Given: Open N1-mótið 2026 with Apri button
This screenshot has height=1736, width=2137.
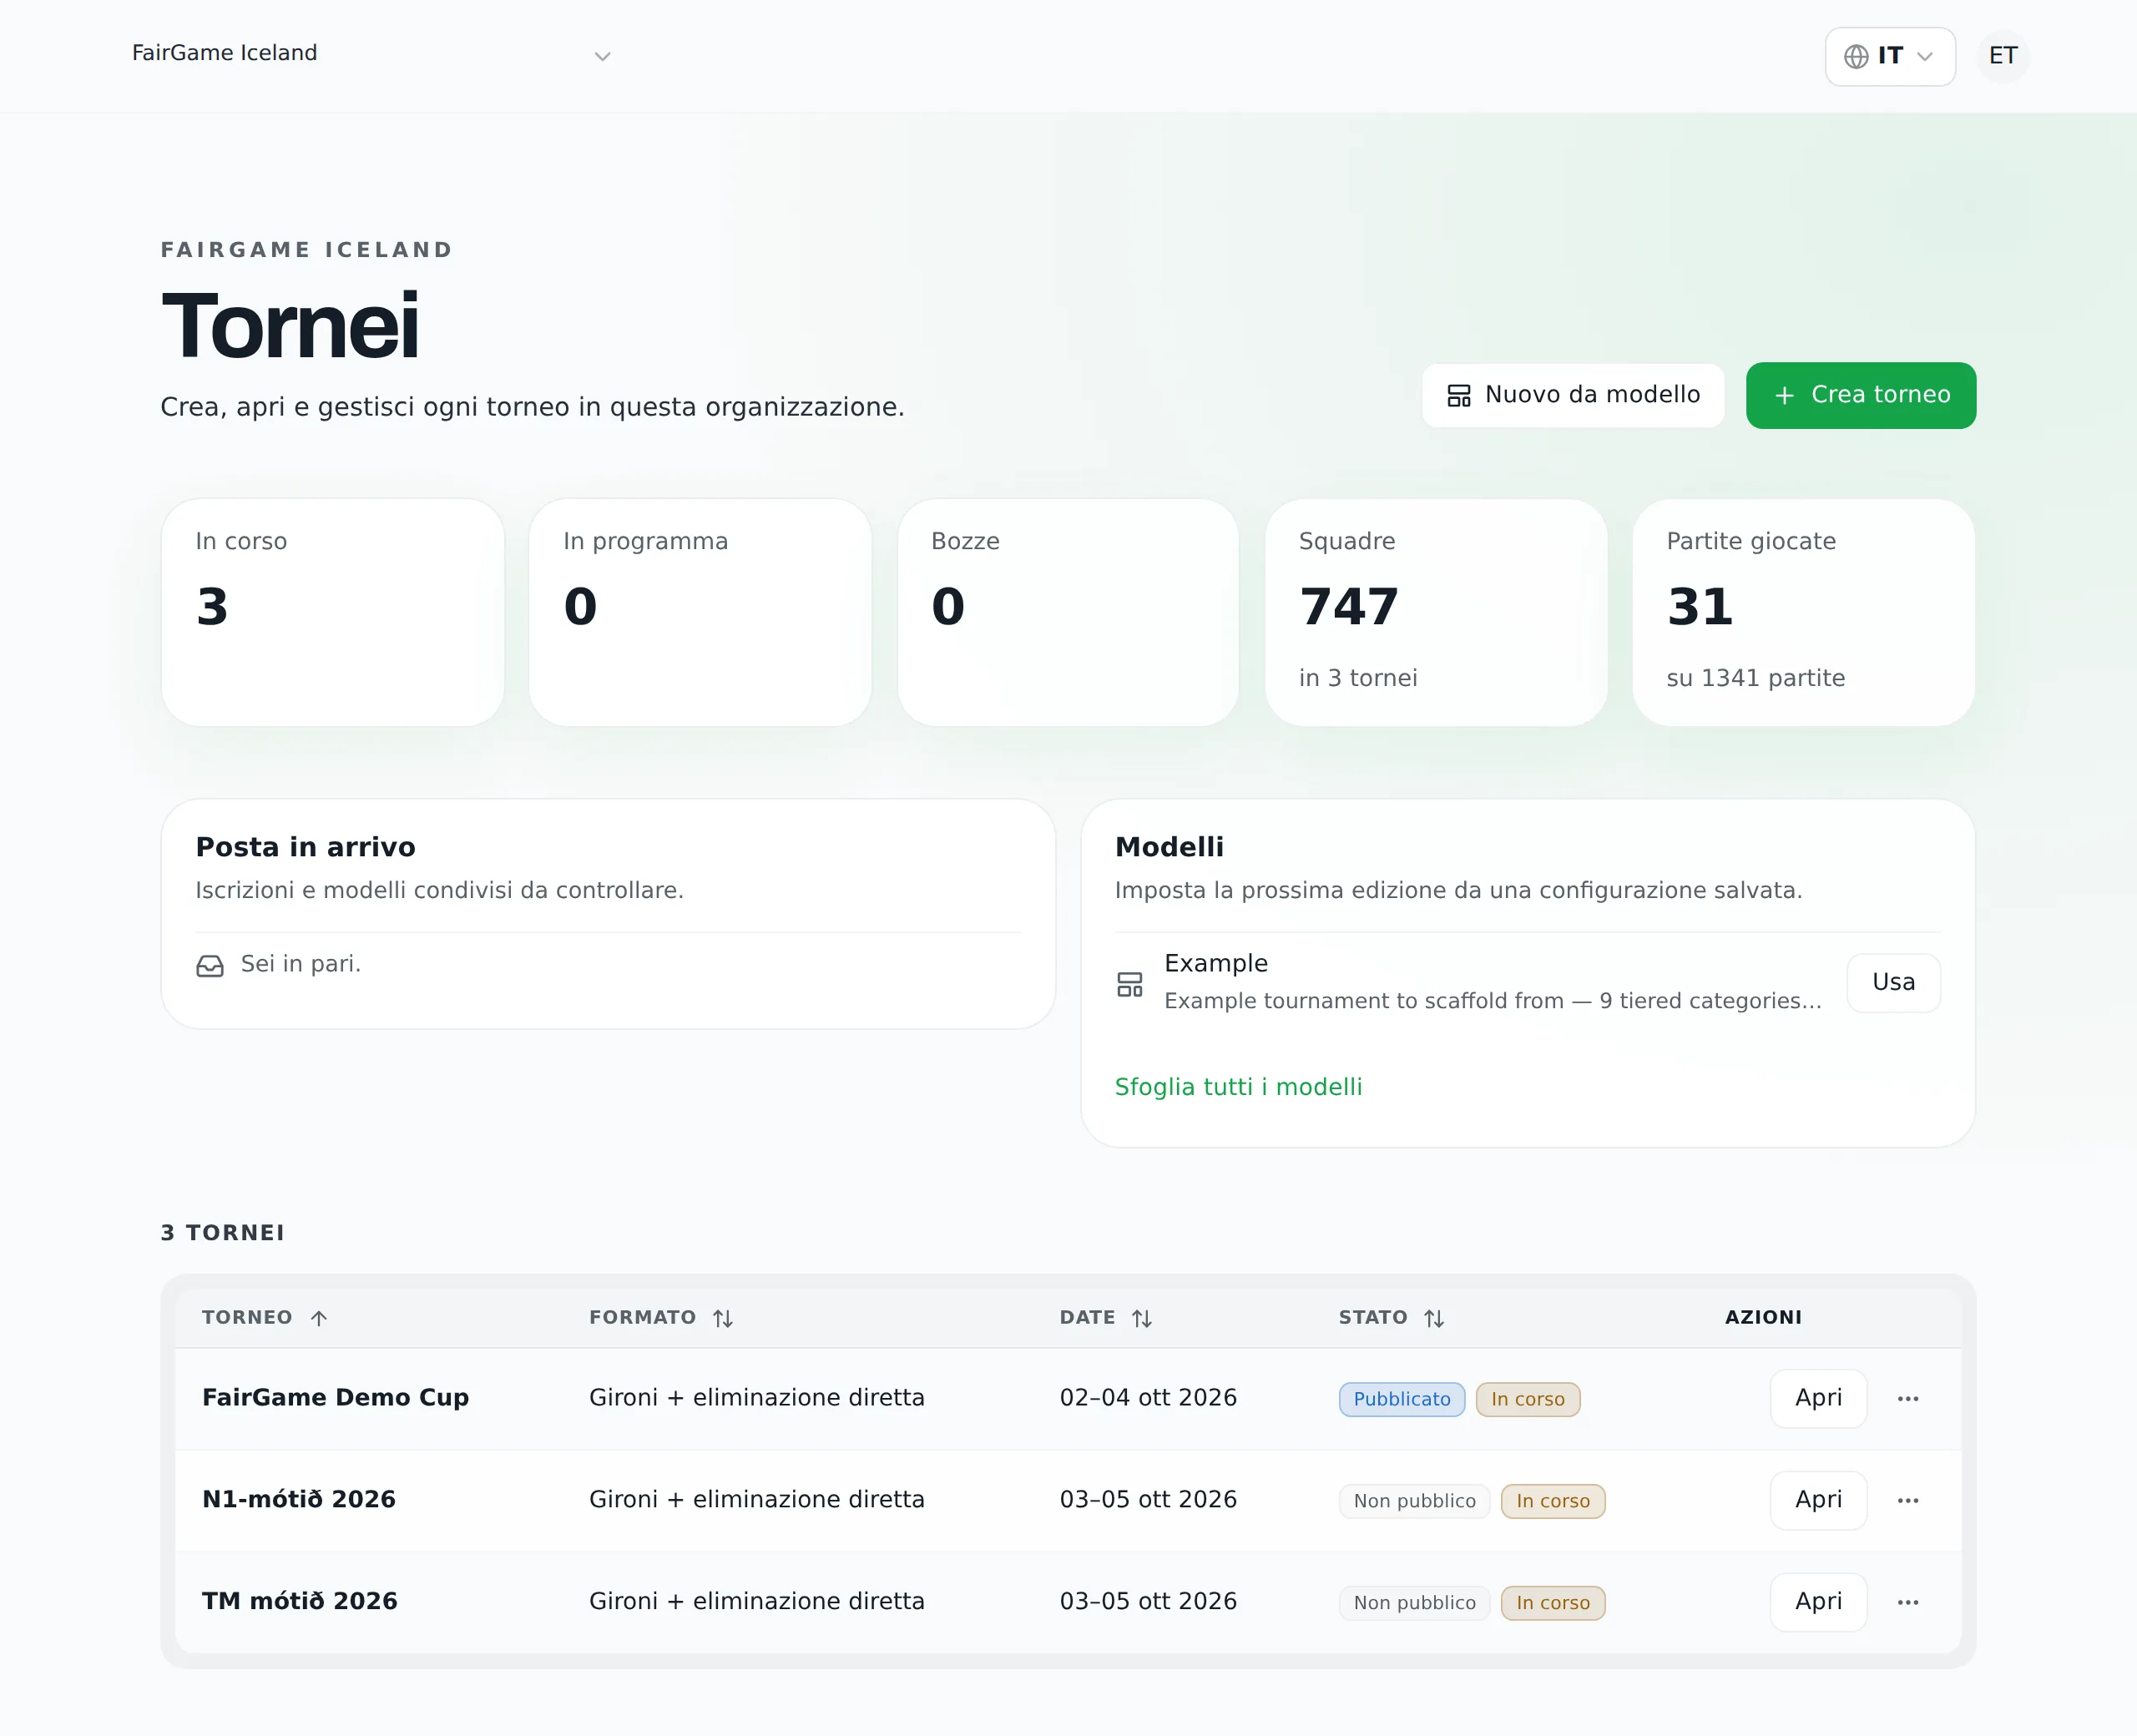Looking at the screenshot, I should [x=1817, y=1500].
